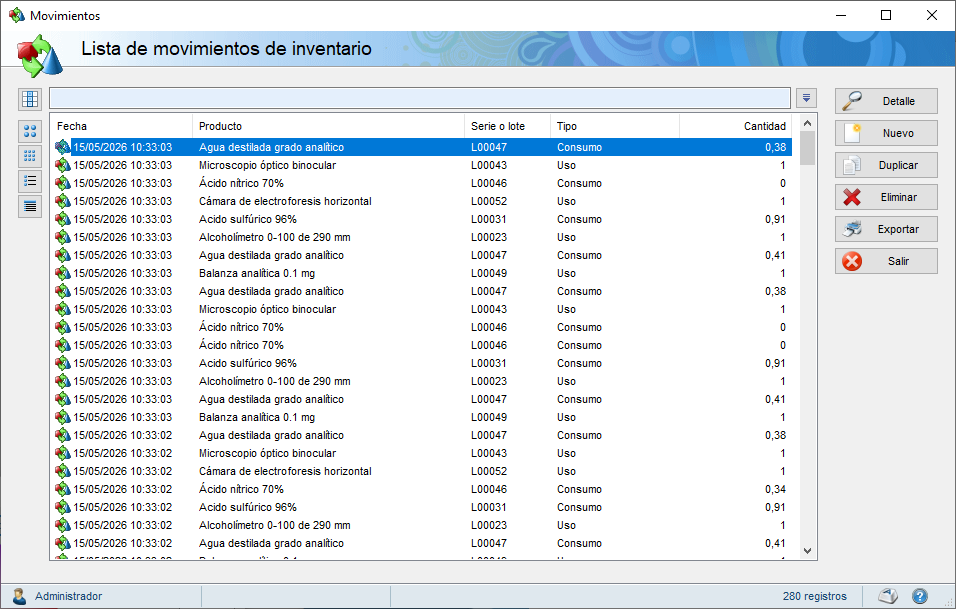The height and width of the screenshot is (609, 956).
Task: Sort by the Serie o lote column
Action: (x=507, y=126)
